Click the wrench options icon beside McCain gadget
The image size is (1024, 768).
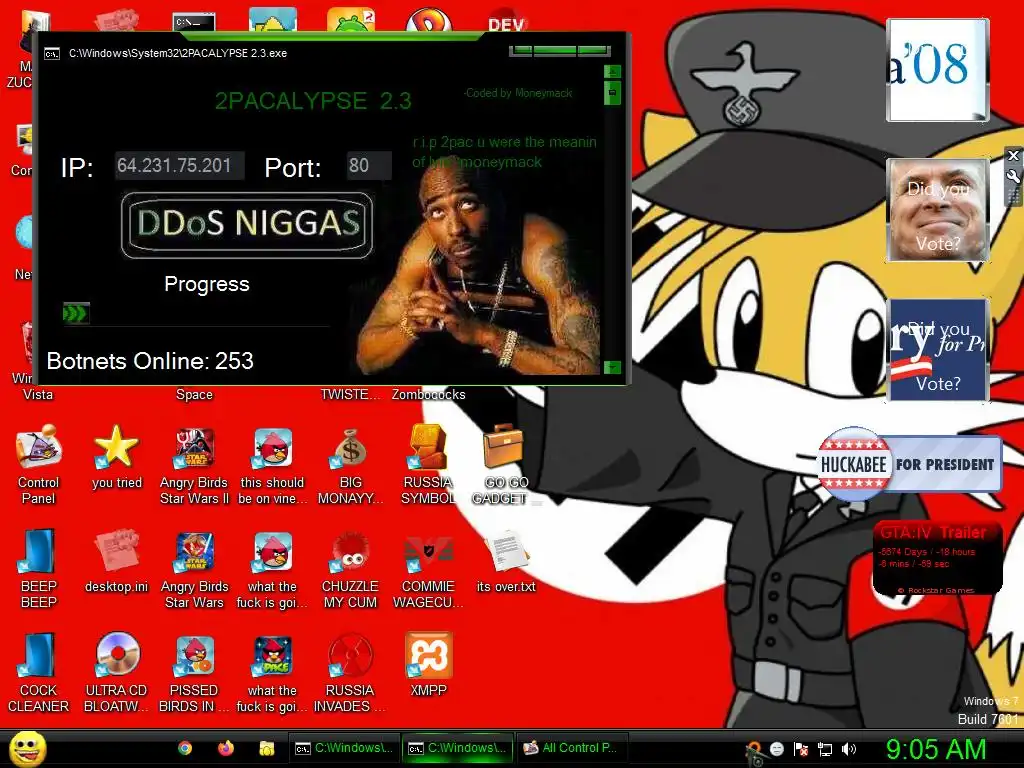tap(1013, 176)
